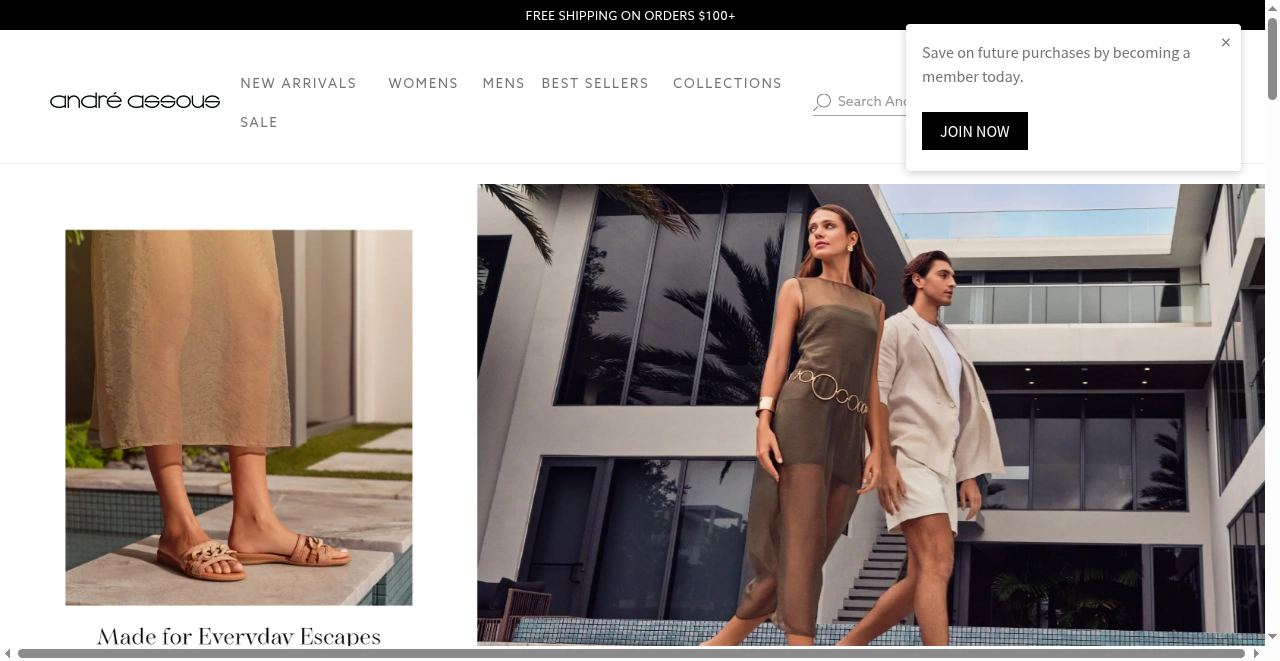Go to Best Sellers

point(595,83)
